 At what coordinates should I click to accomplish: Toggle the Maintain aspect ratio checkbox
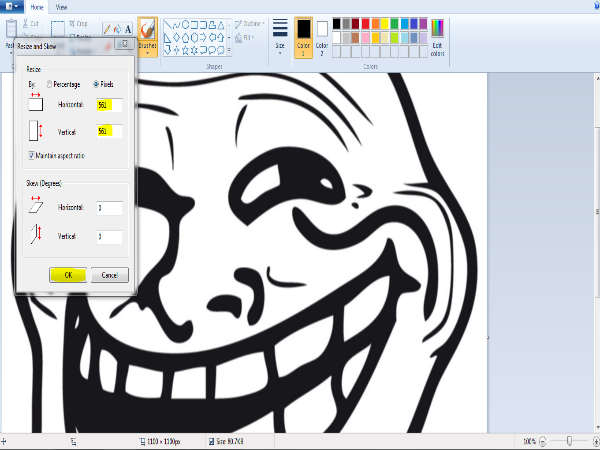coord(32,155)
